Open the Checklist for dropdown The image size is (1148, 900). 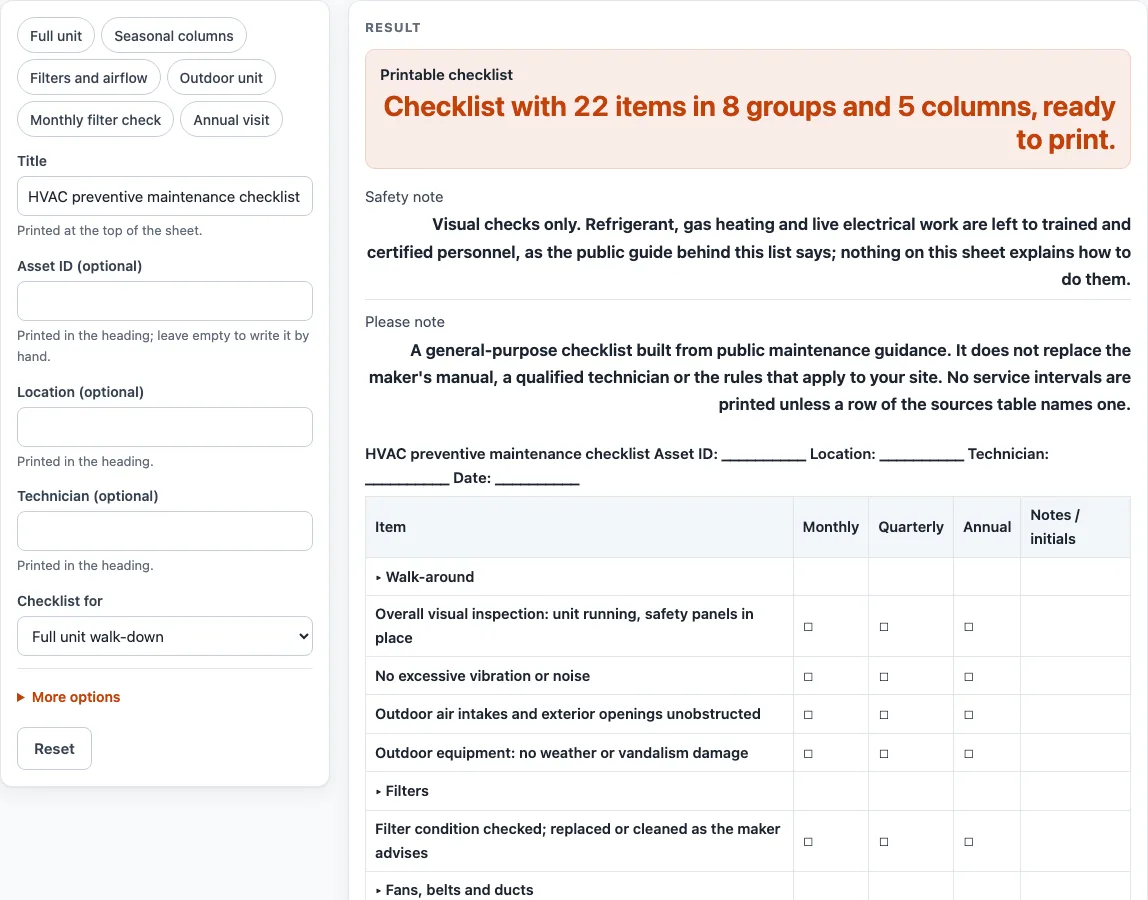pyautogui.click(x=165, y=636)
